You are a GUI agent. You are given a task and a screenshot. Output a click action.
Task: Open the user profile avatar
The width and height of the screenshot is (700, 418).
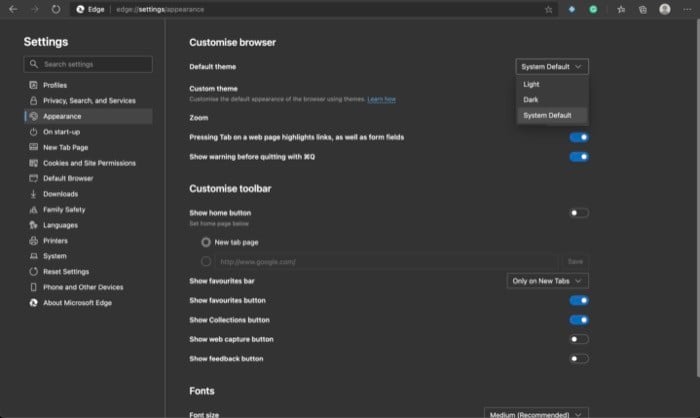click(665, 9)
